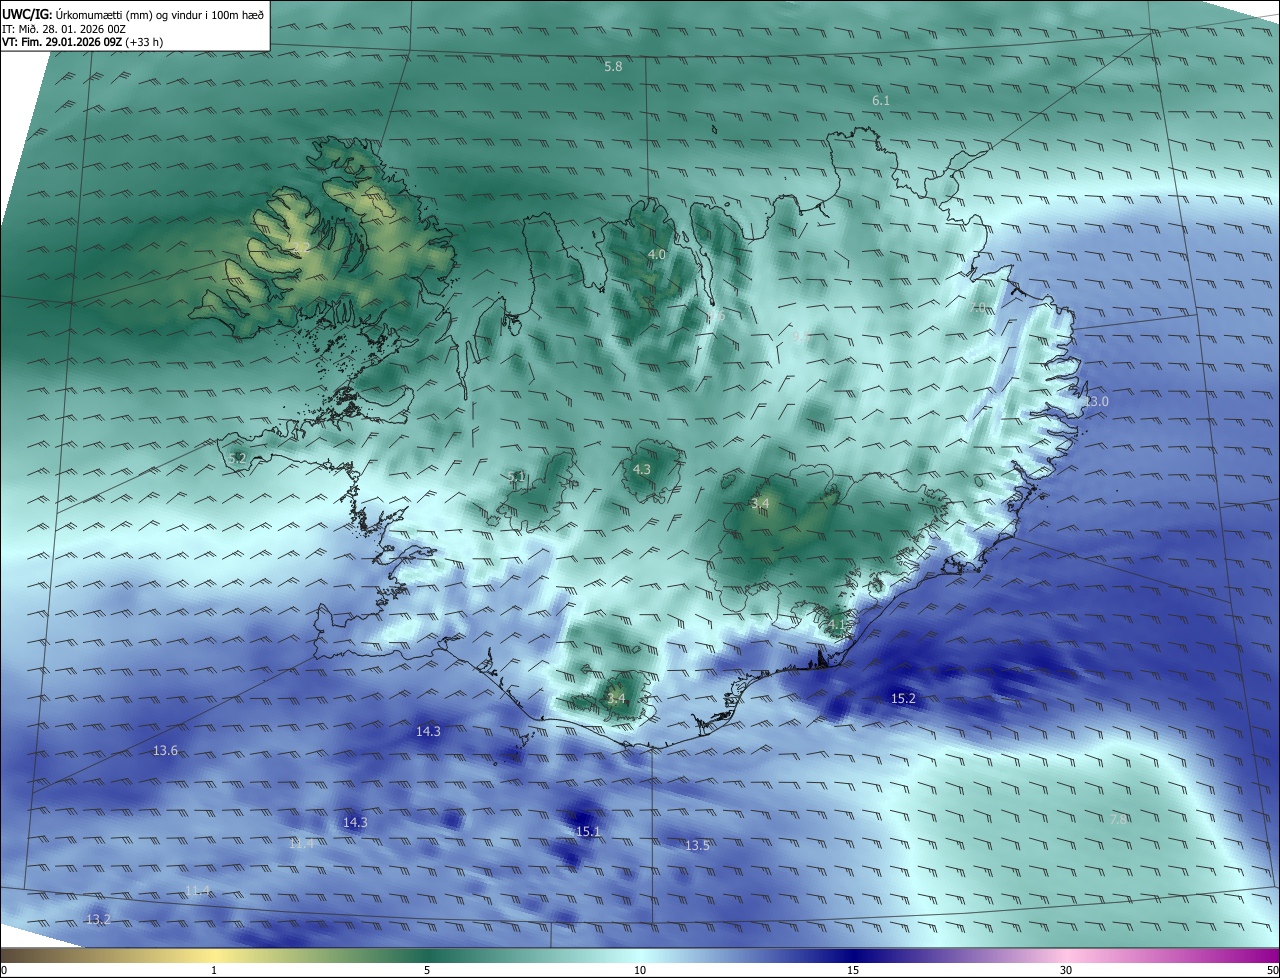
Task: Click the color scale tick label 5
Action: (x=427, y=970)
